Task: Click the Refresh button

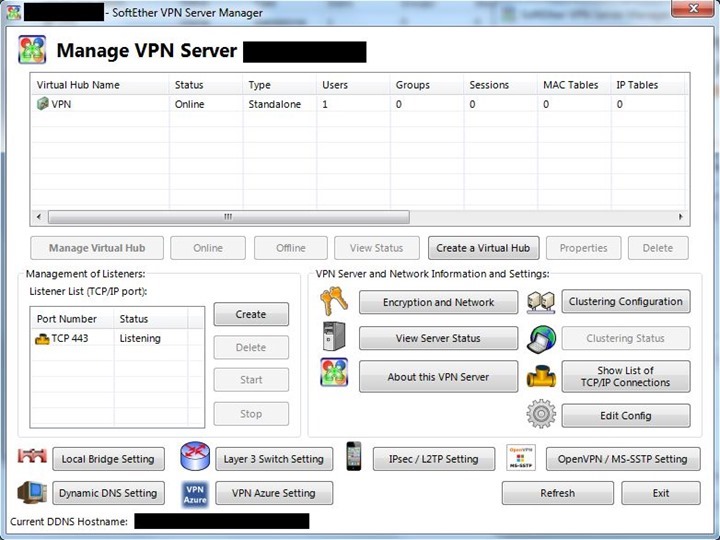Action: point(557,493)
